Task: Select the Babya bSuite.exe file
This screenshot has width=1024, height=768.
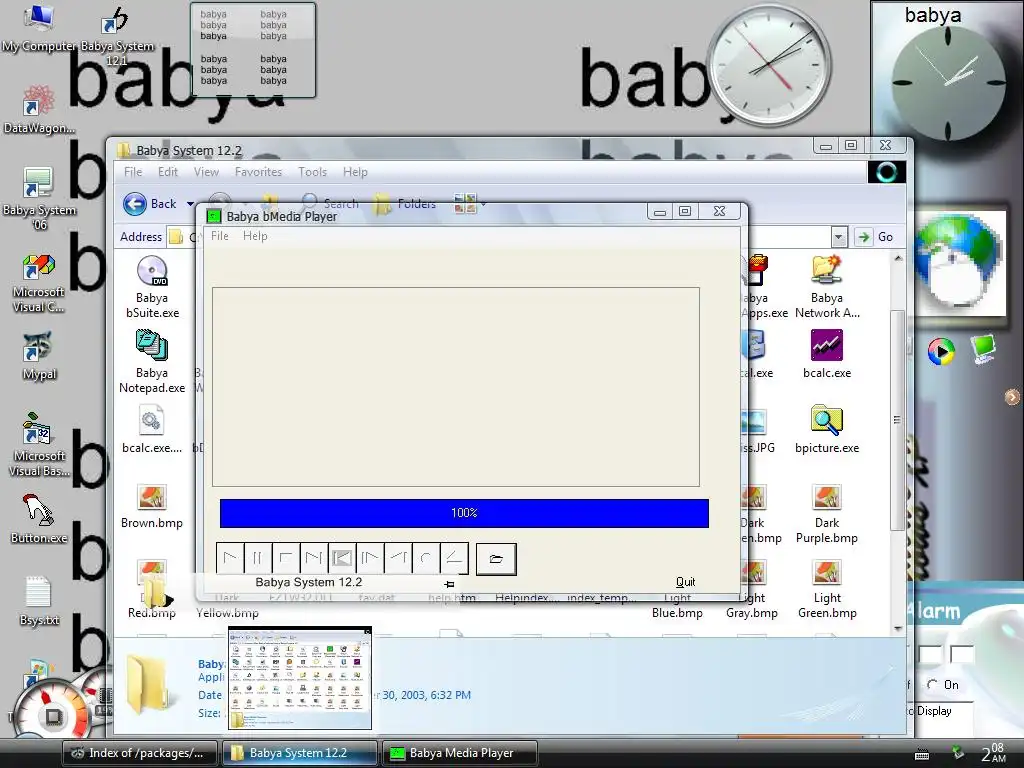Action: [x=152, y=287]
